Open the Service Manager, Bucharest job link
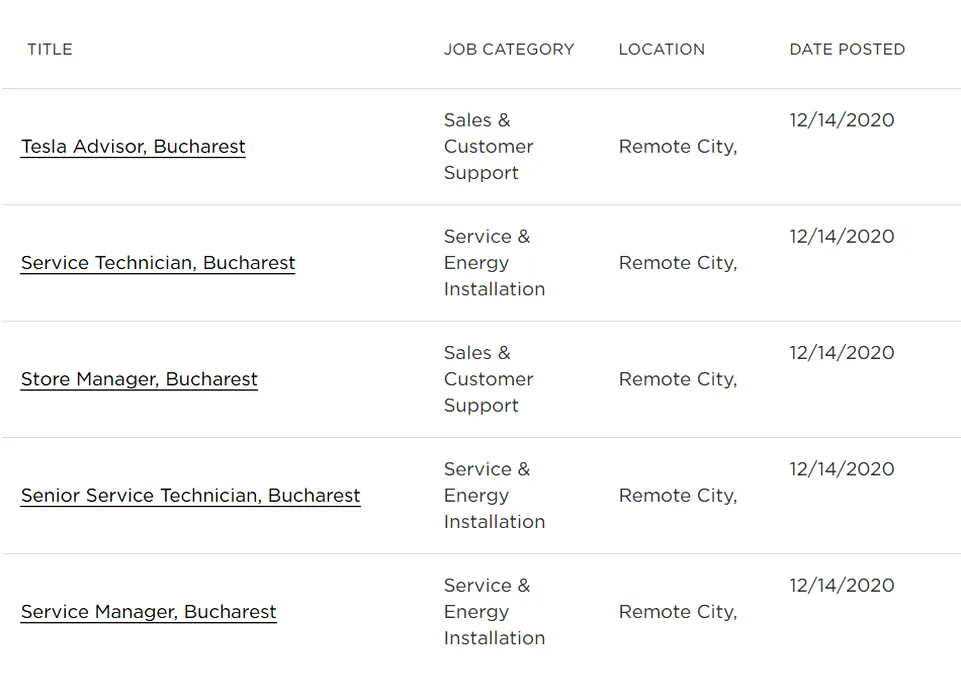This screenshot has width=961, height=700. pyautogui.click(x=149, y=612)
